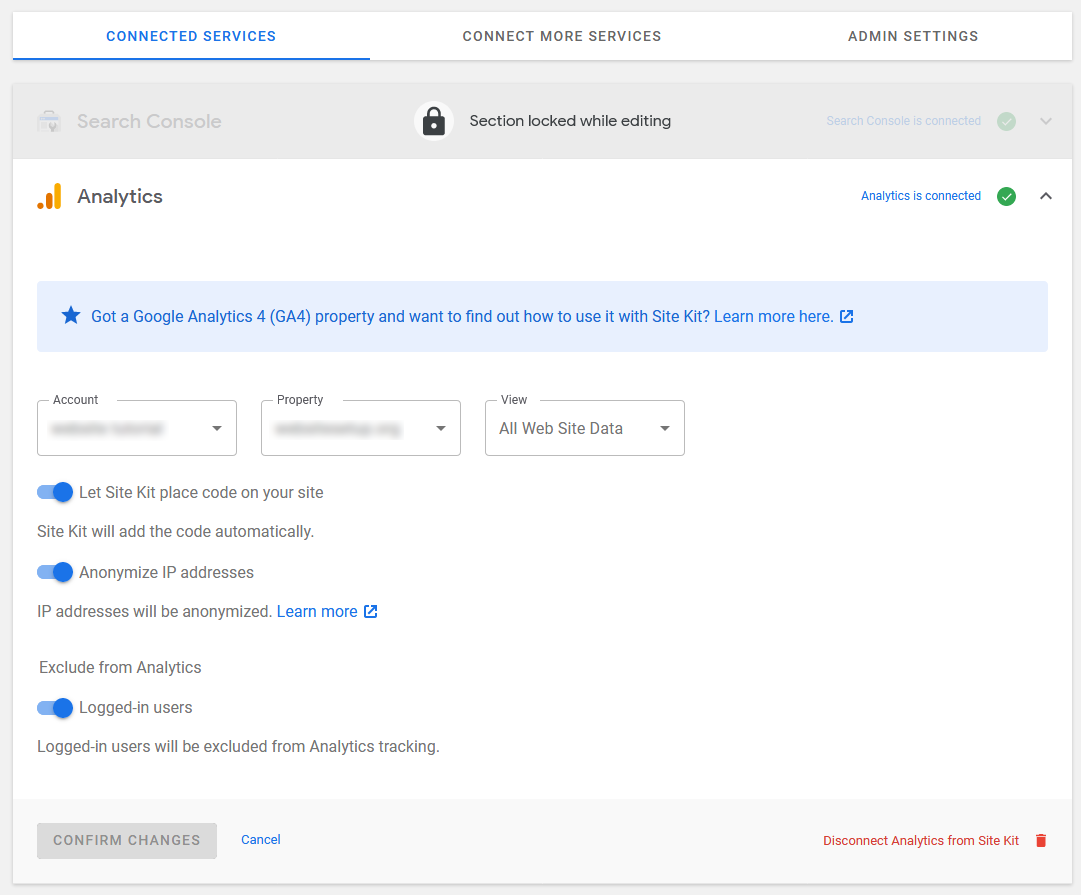Click the Confirm Changes button

click(x=126, y=840)
